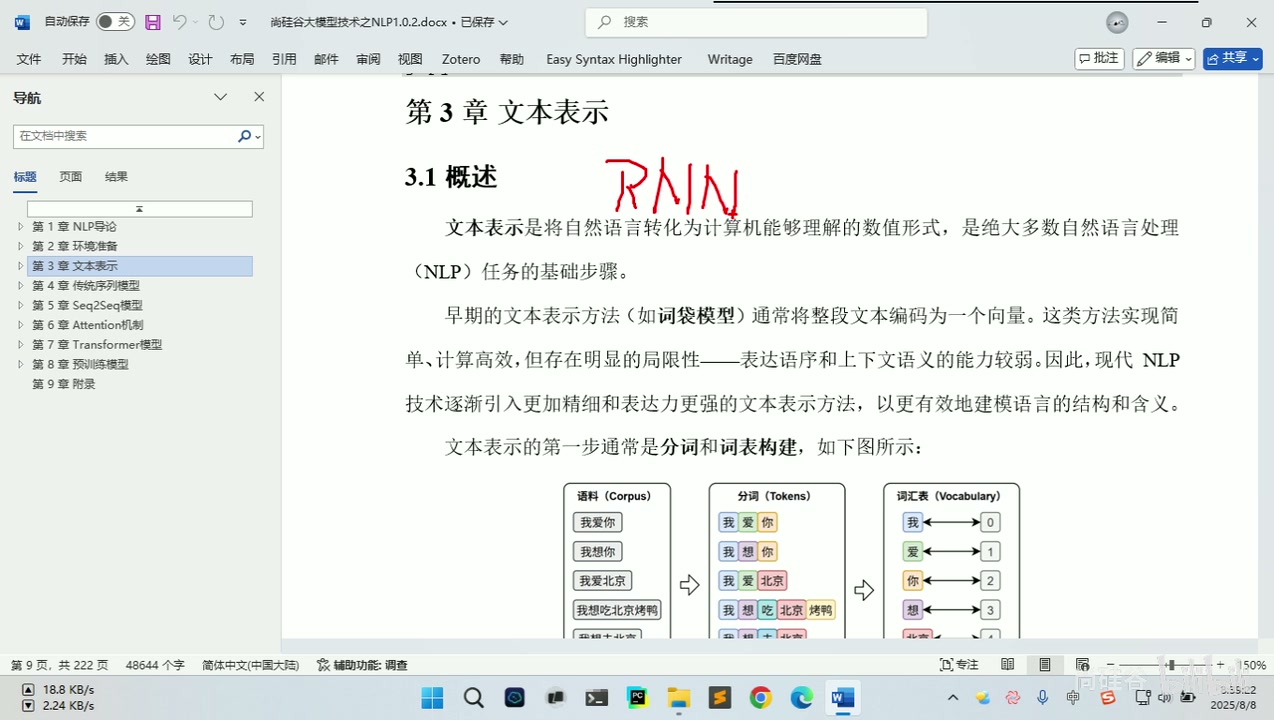Switch to the 结果 navigation tab
The image size is (1274, 720).
coord(116,177)
